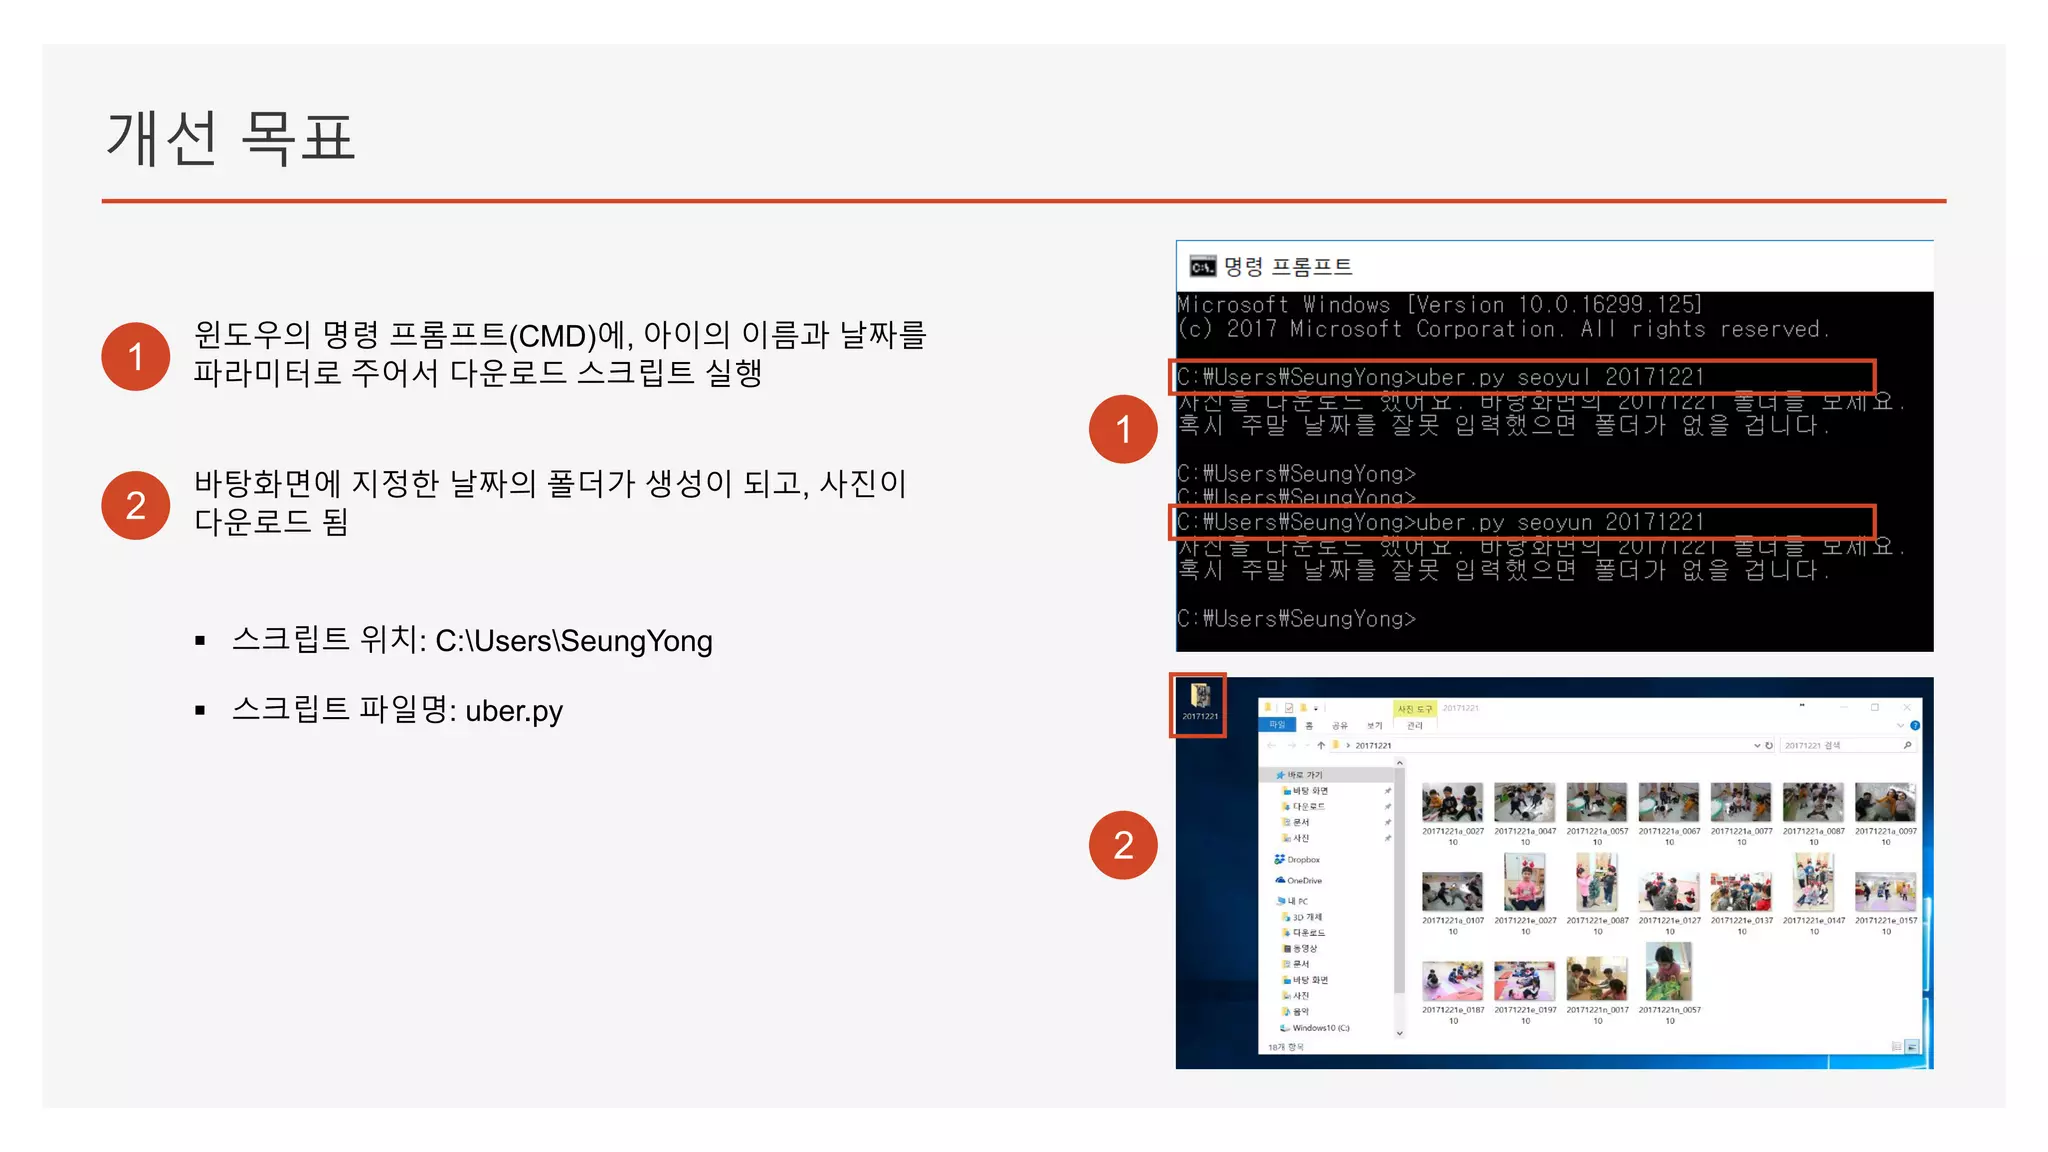The height and width of the screenshot is (1152, 2048).
Task: Click the navigation pane scroll down arrow
Action: pyautogui.click(x=1399, y=1034)
